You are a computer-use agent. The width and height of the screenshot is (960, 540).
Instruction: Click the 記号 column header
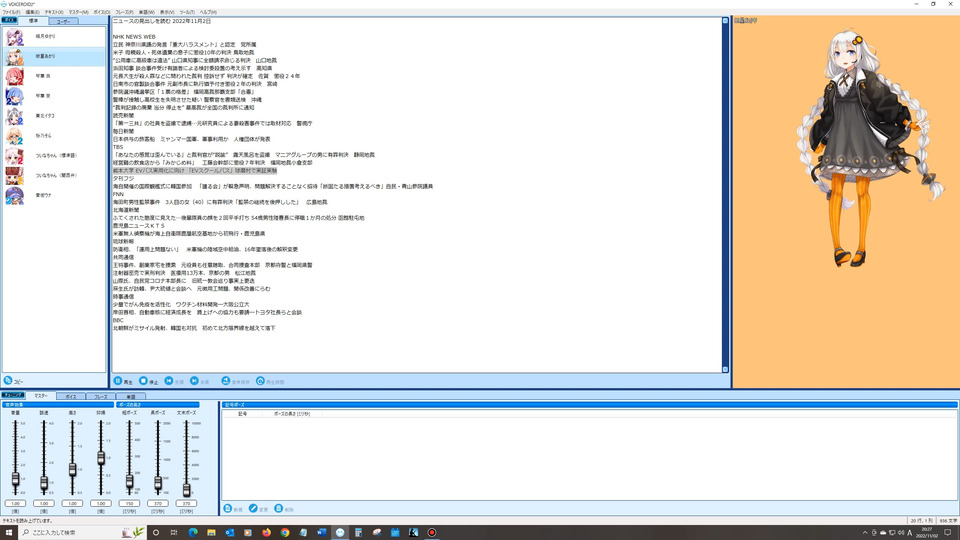coord(242,414)
